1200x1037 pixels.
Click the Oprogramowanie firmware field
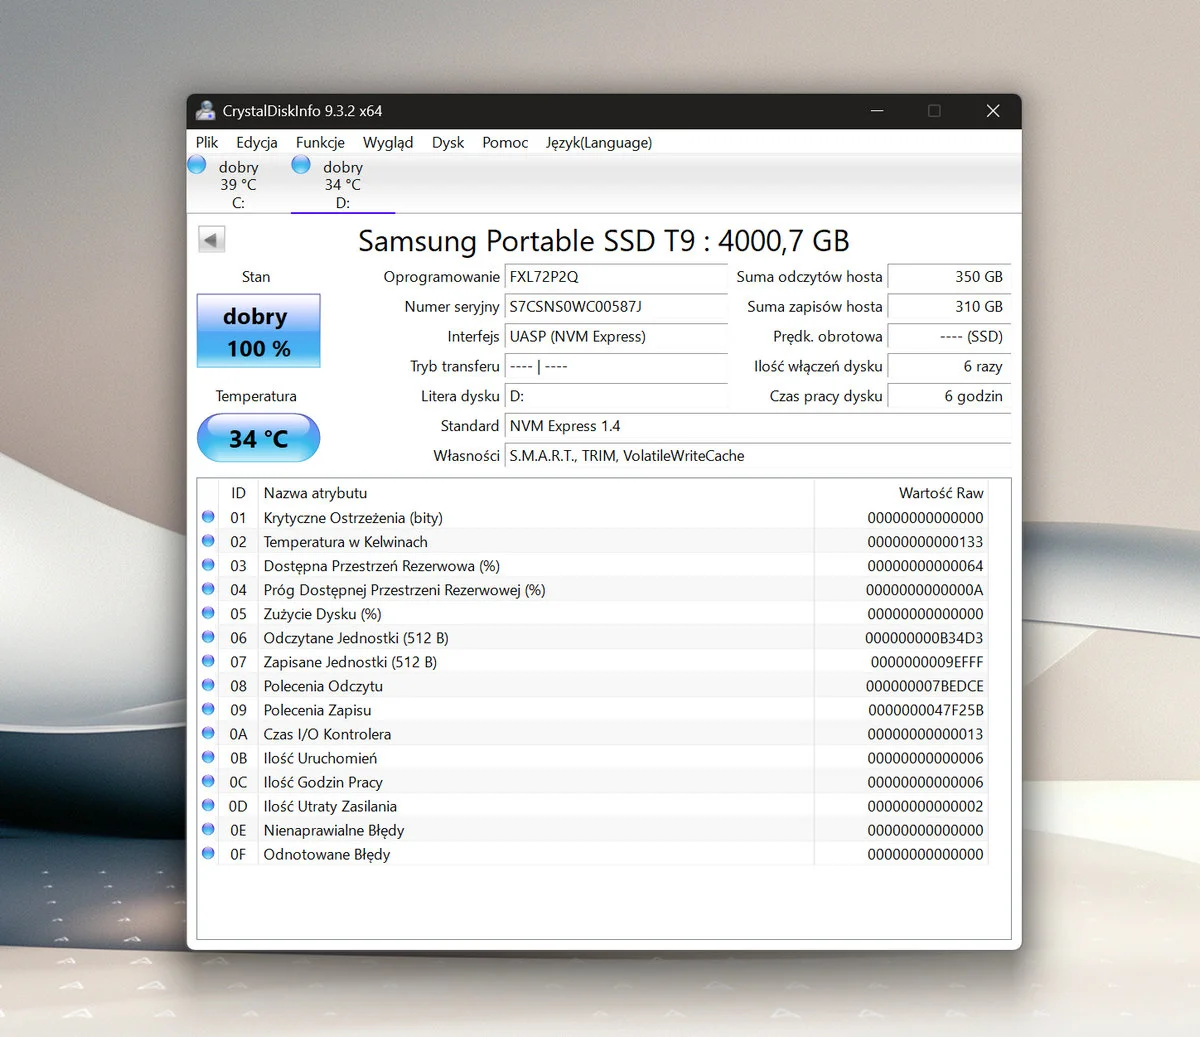(x=616, y=277)
